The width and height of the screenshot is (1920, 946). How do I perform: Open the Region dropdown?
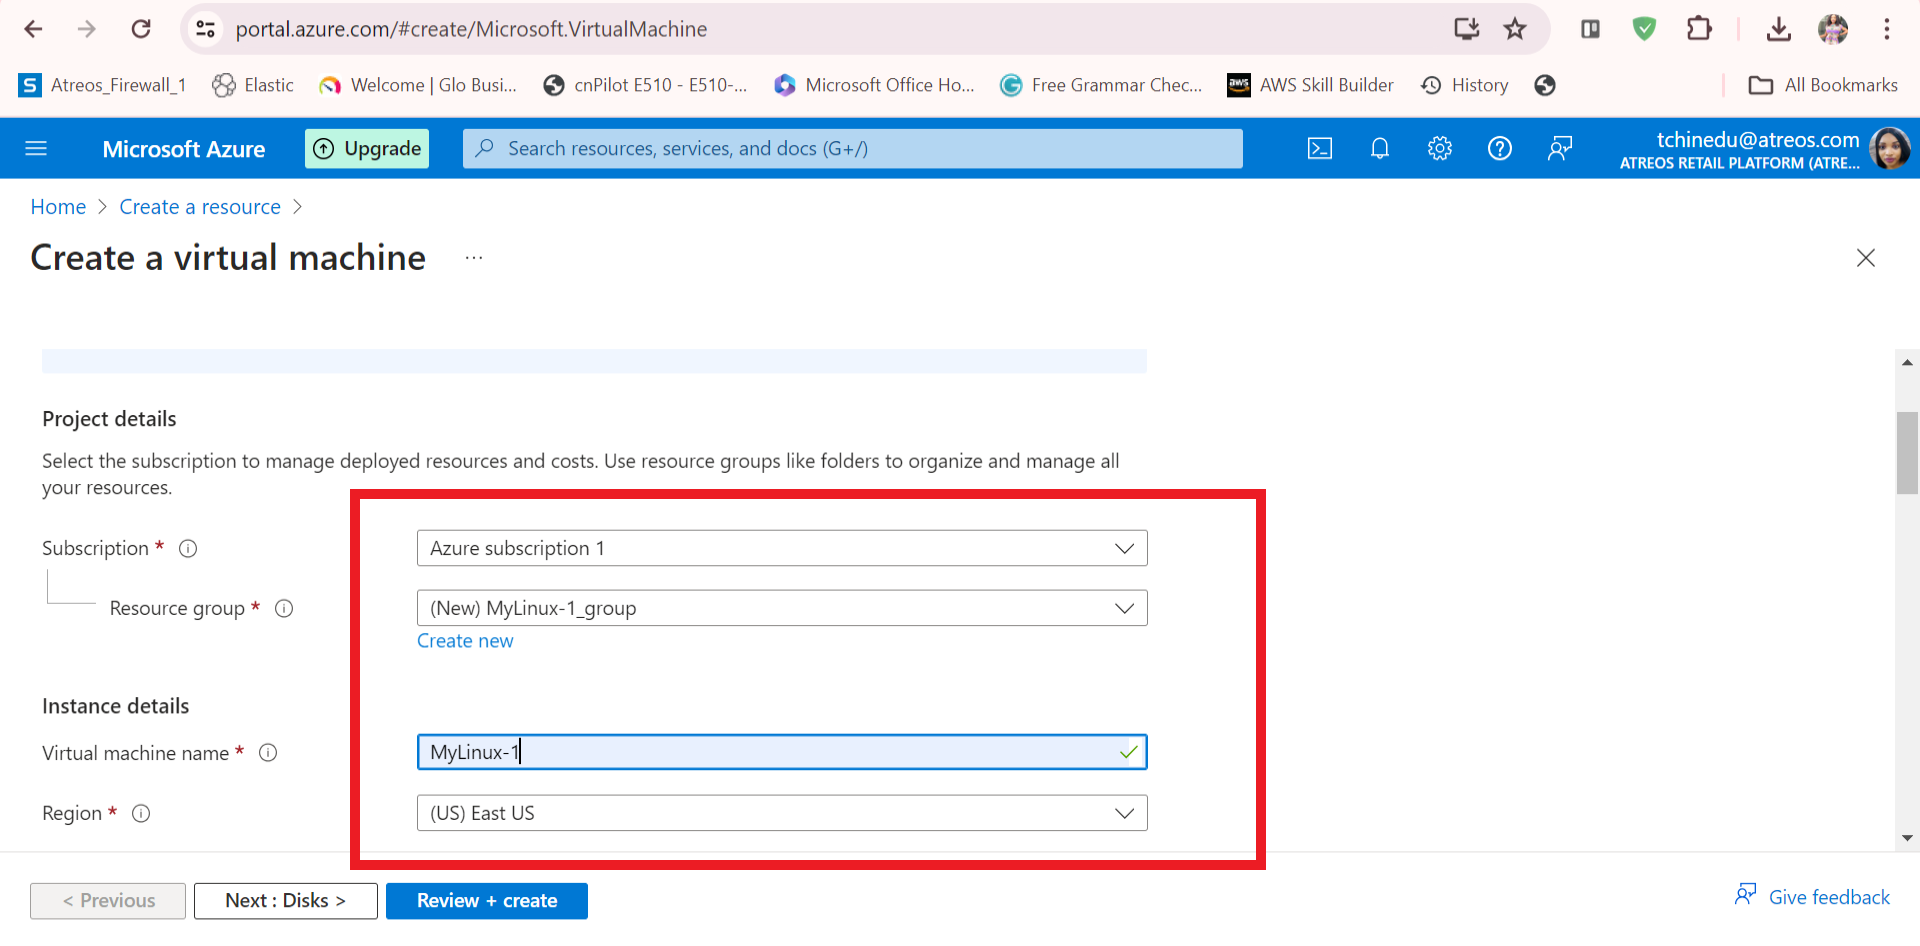pos(782,813)
